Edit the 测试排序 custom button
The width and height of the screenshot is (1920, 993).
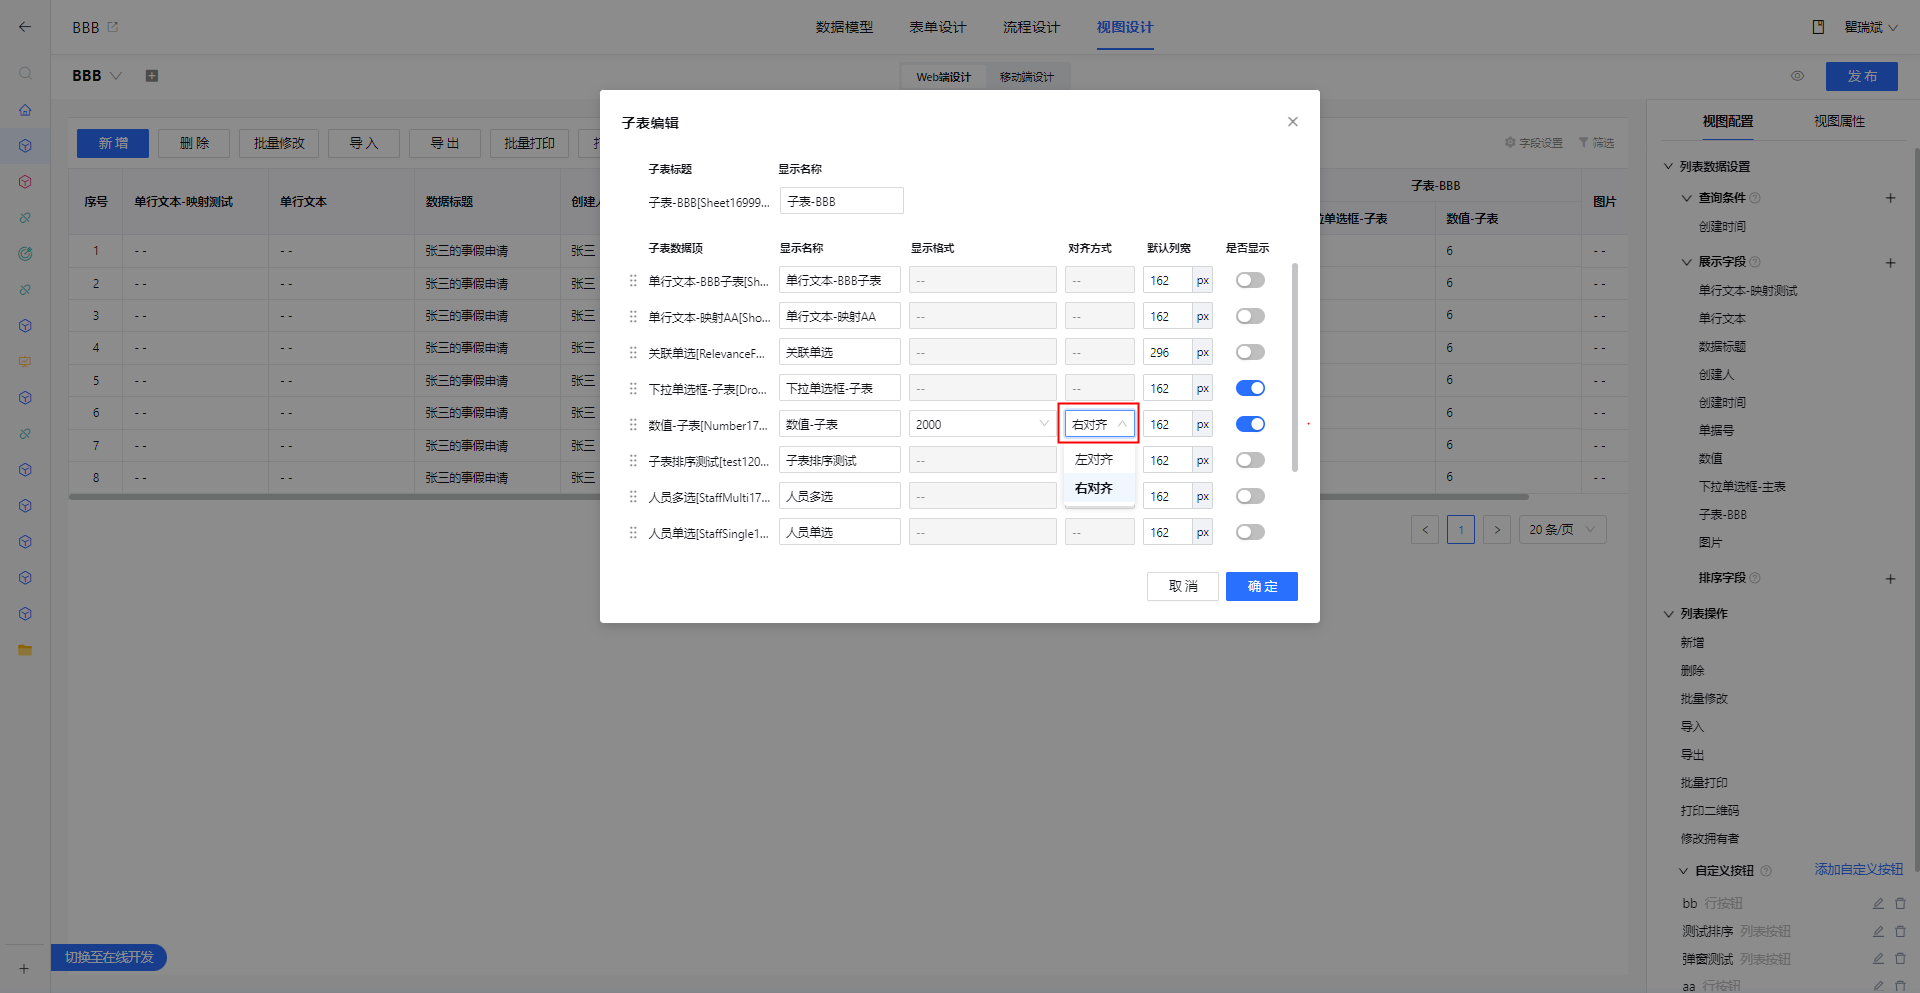tap(1878, 932)
